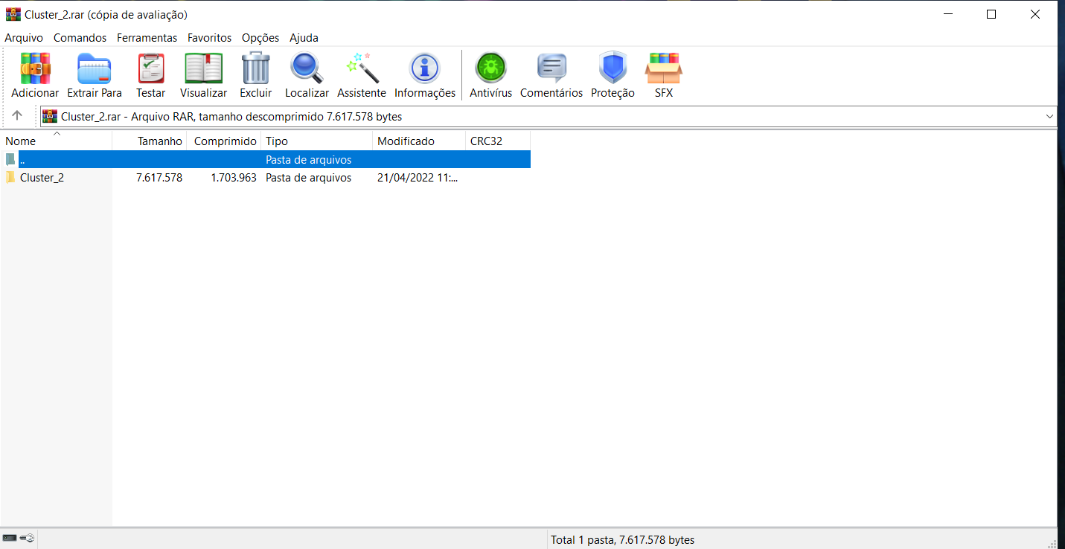Click "Pasta de arquivos" in Cluster_2 row
Image resolution: width=1065 pixels, height=549 pixels.
pos(308,178)
